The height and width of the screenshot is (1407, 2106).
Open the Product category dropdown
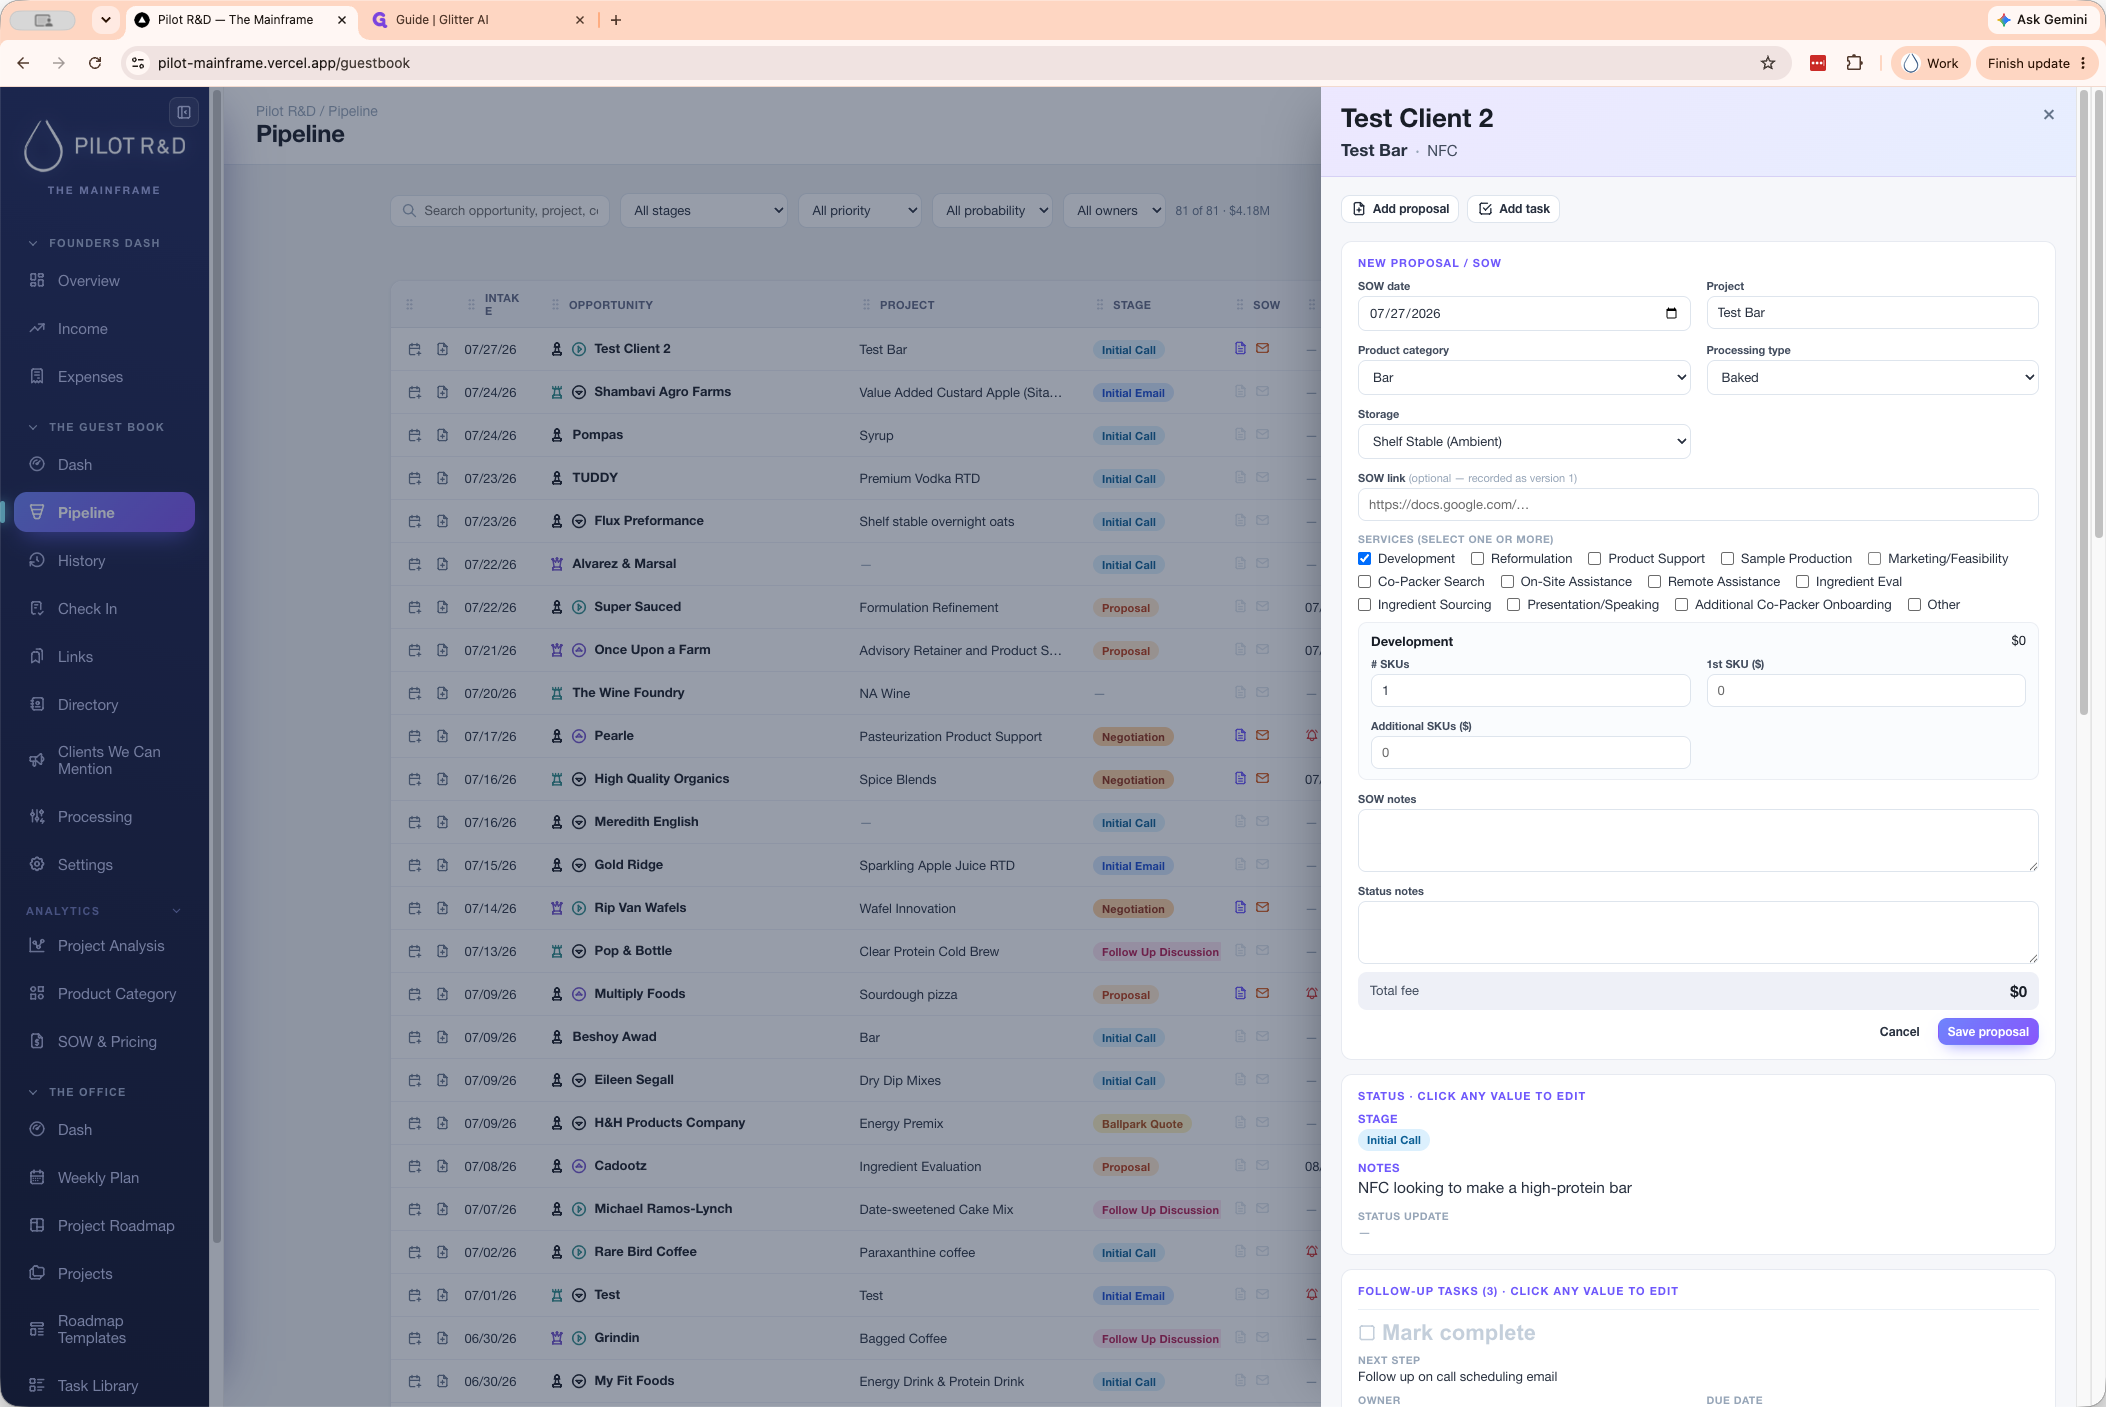click(1524, 378)
